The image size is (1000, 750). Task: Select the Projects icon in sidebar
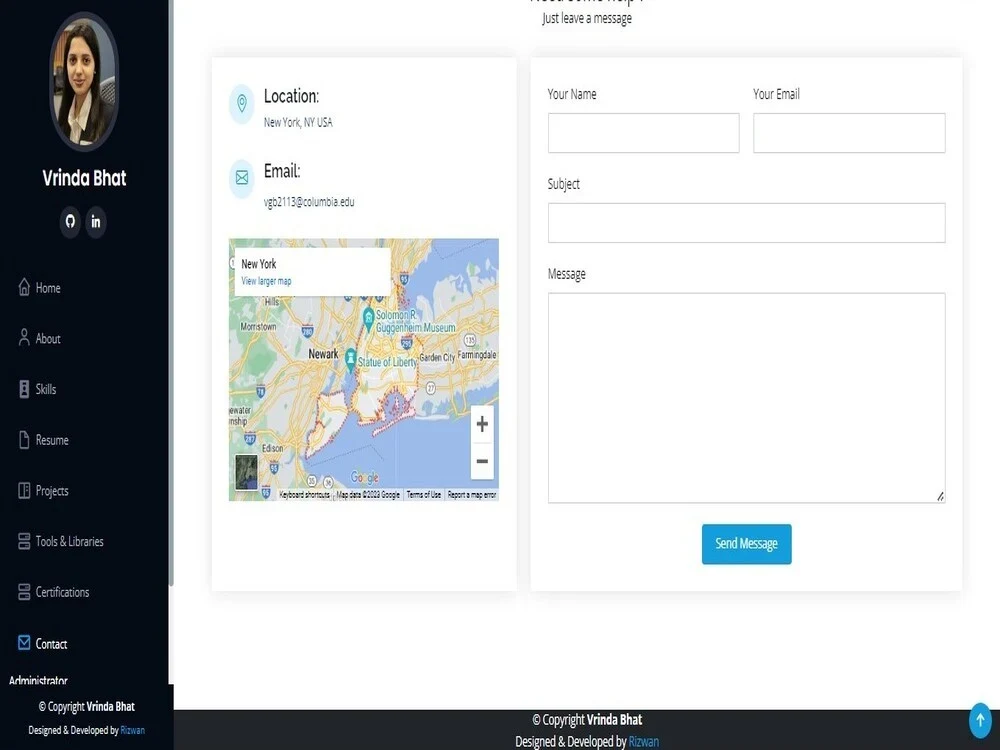click(x=24, y=490)
